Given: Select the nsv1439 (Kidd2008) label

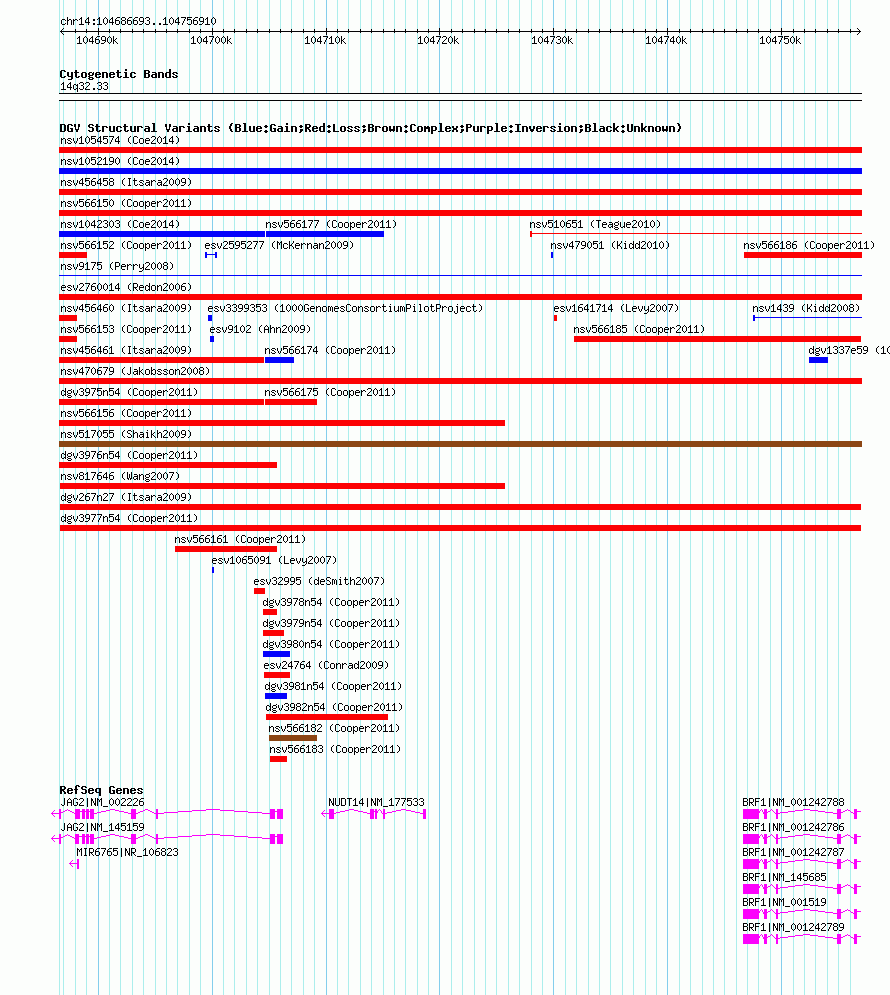Looking at the screenshot, I should [806, 308].
